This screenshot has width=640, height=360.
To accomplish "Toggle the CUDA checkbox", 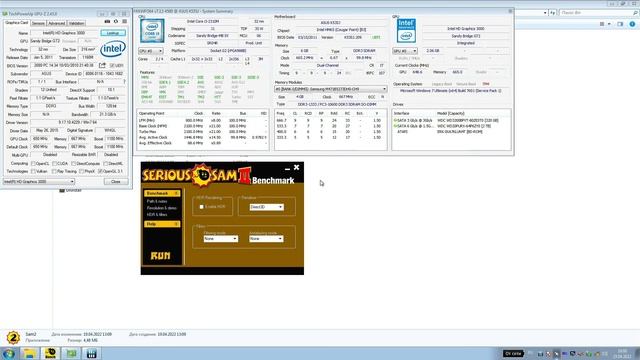I will (x=54, y=163).
